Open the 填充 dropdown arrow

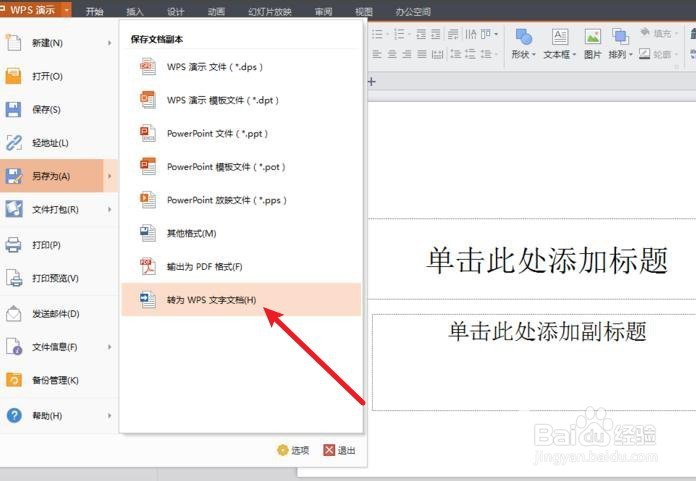(676, 33)
